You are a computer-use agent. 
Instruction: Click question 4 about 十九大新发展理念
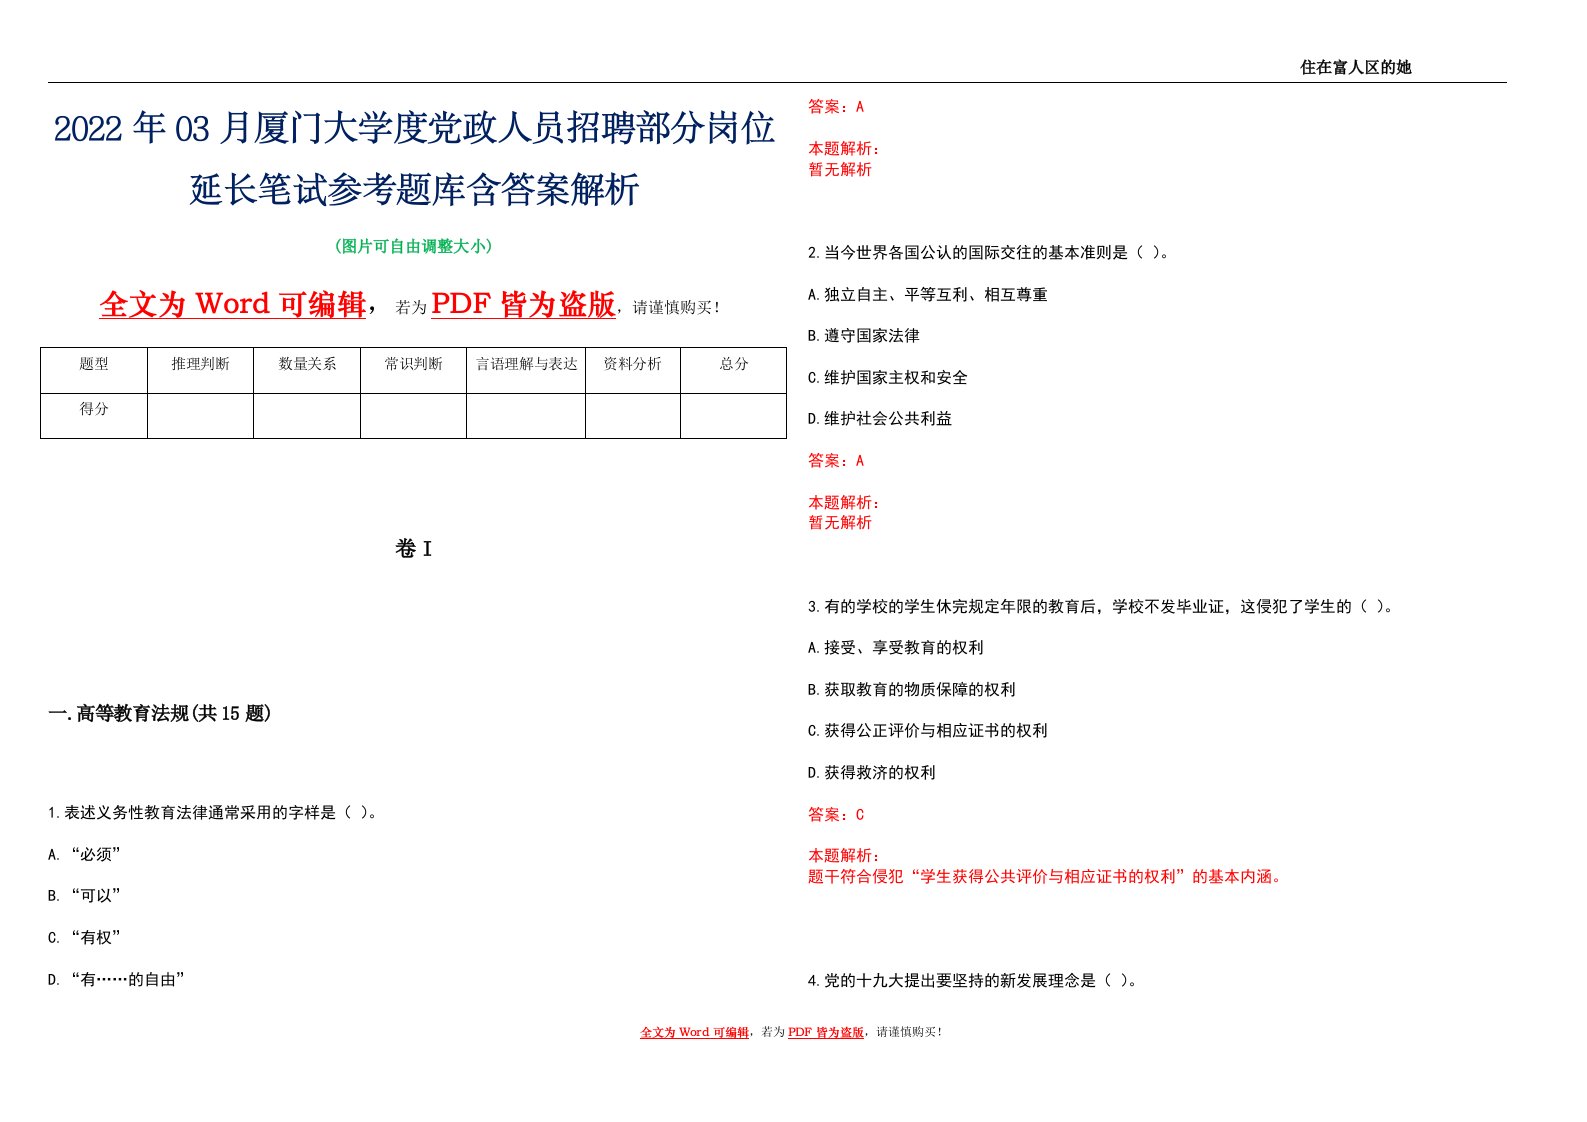click(972, 981)
